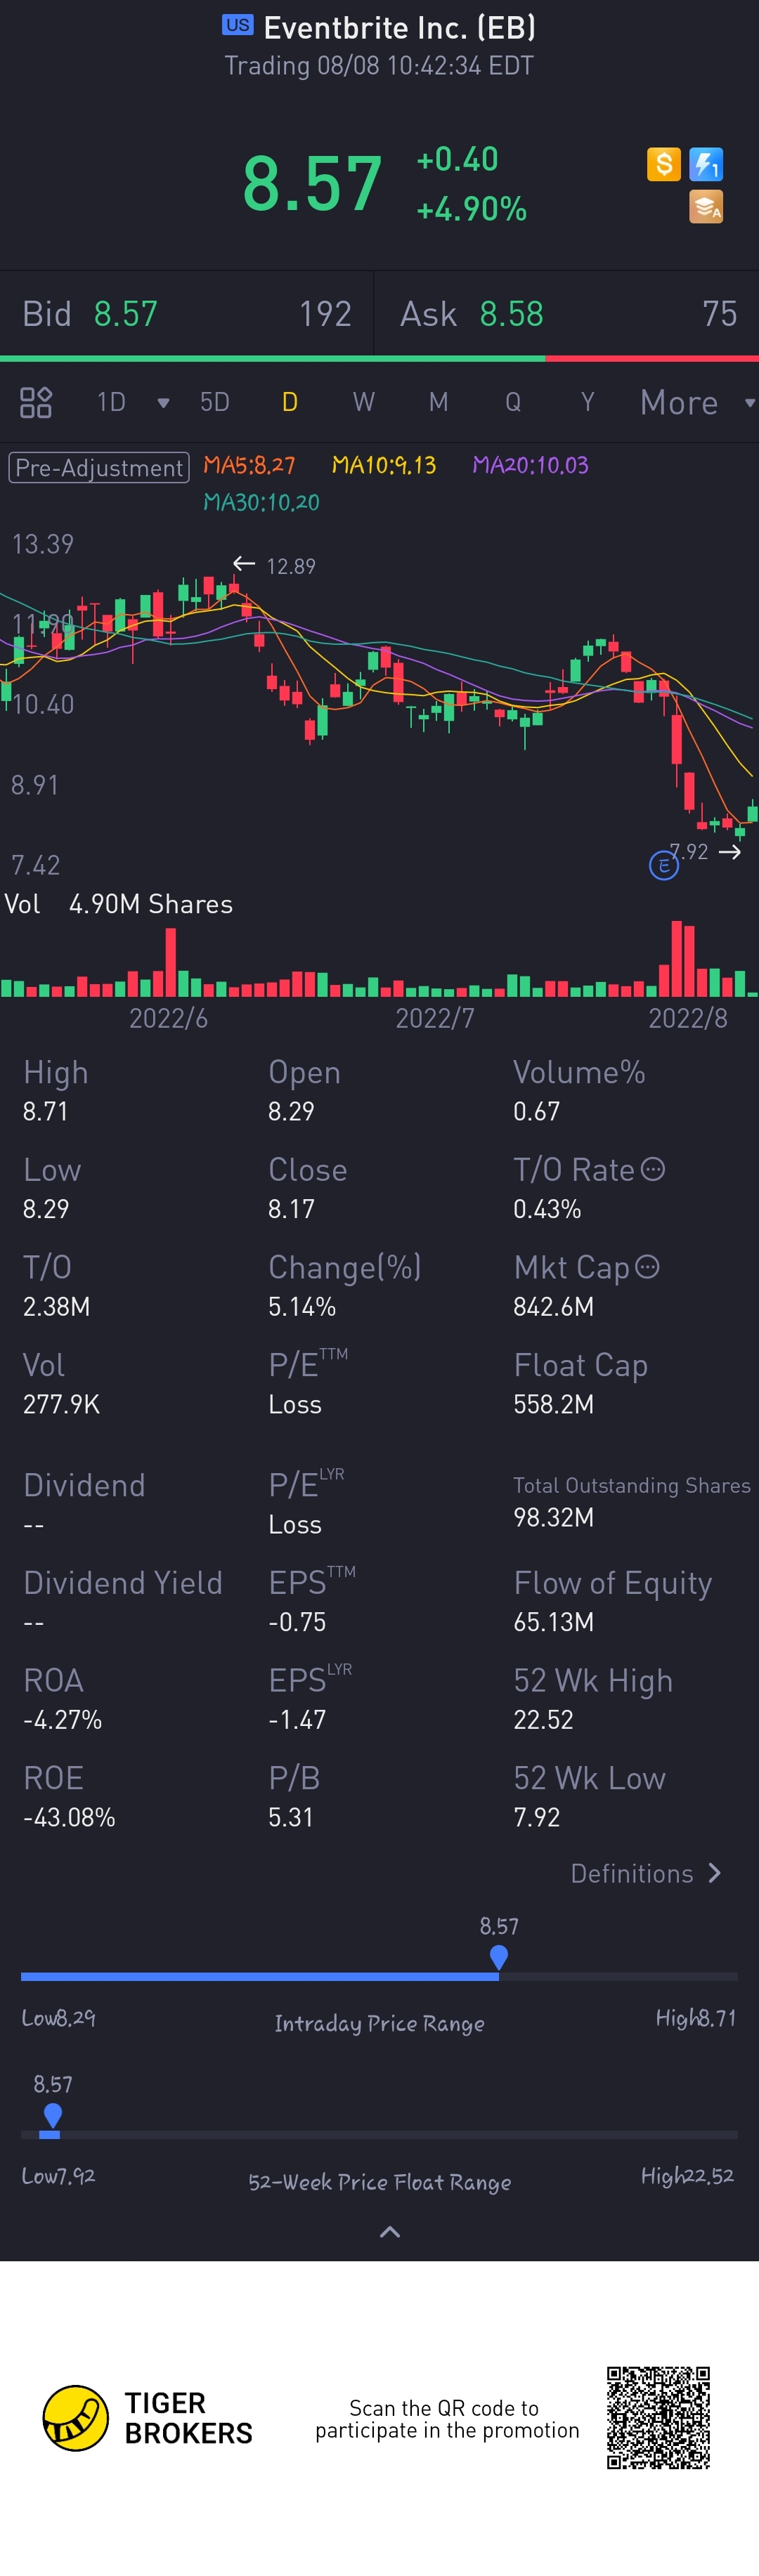Select the W weekly chart tab
Viewport: 759px width, 2576px height.
point(363,402)
